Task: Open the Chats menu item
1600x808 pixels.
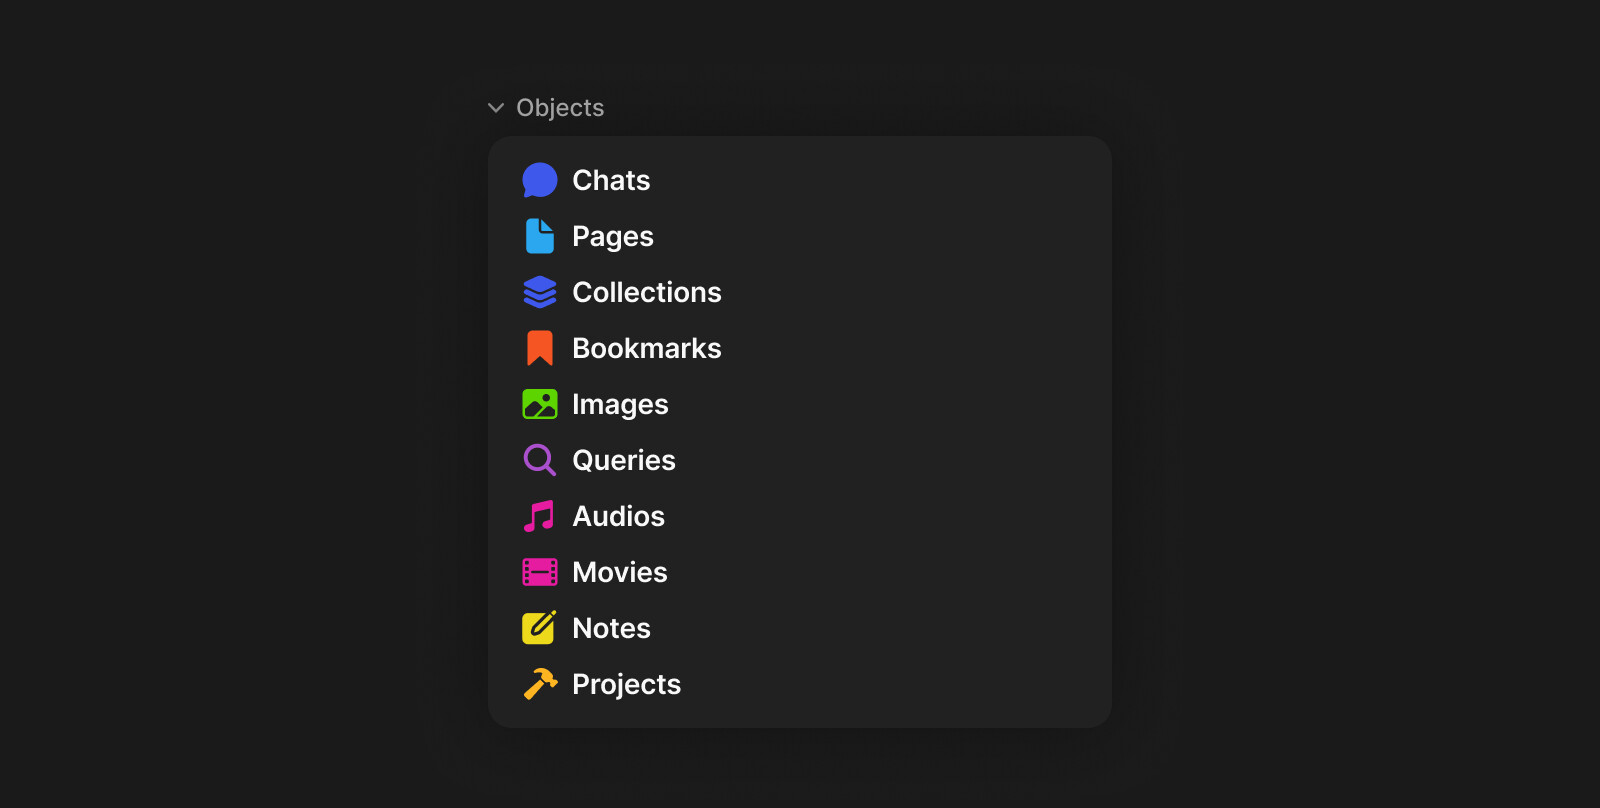Action: point(611,180)
